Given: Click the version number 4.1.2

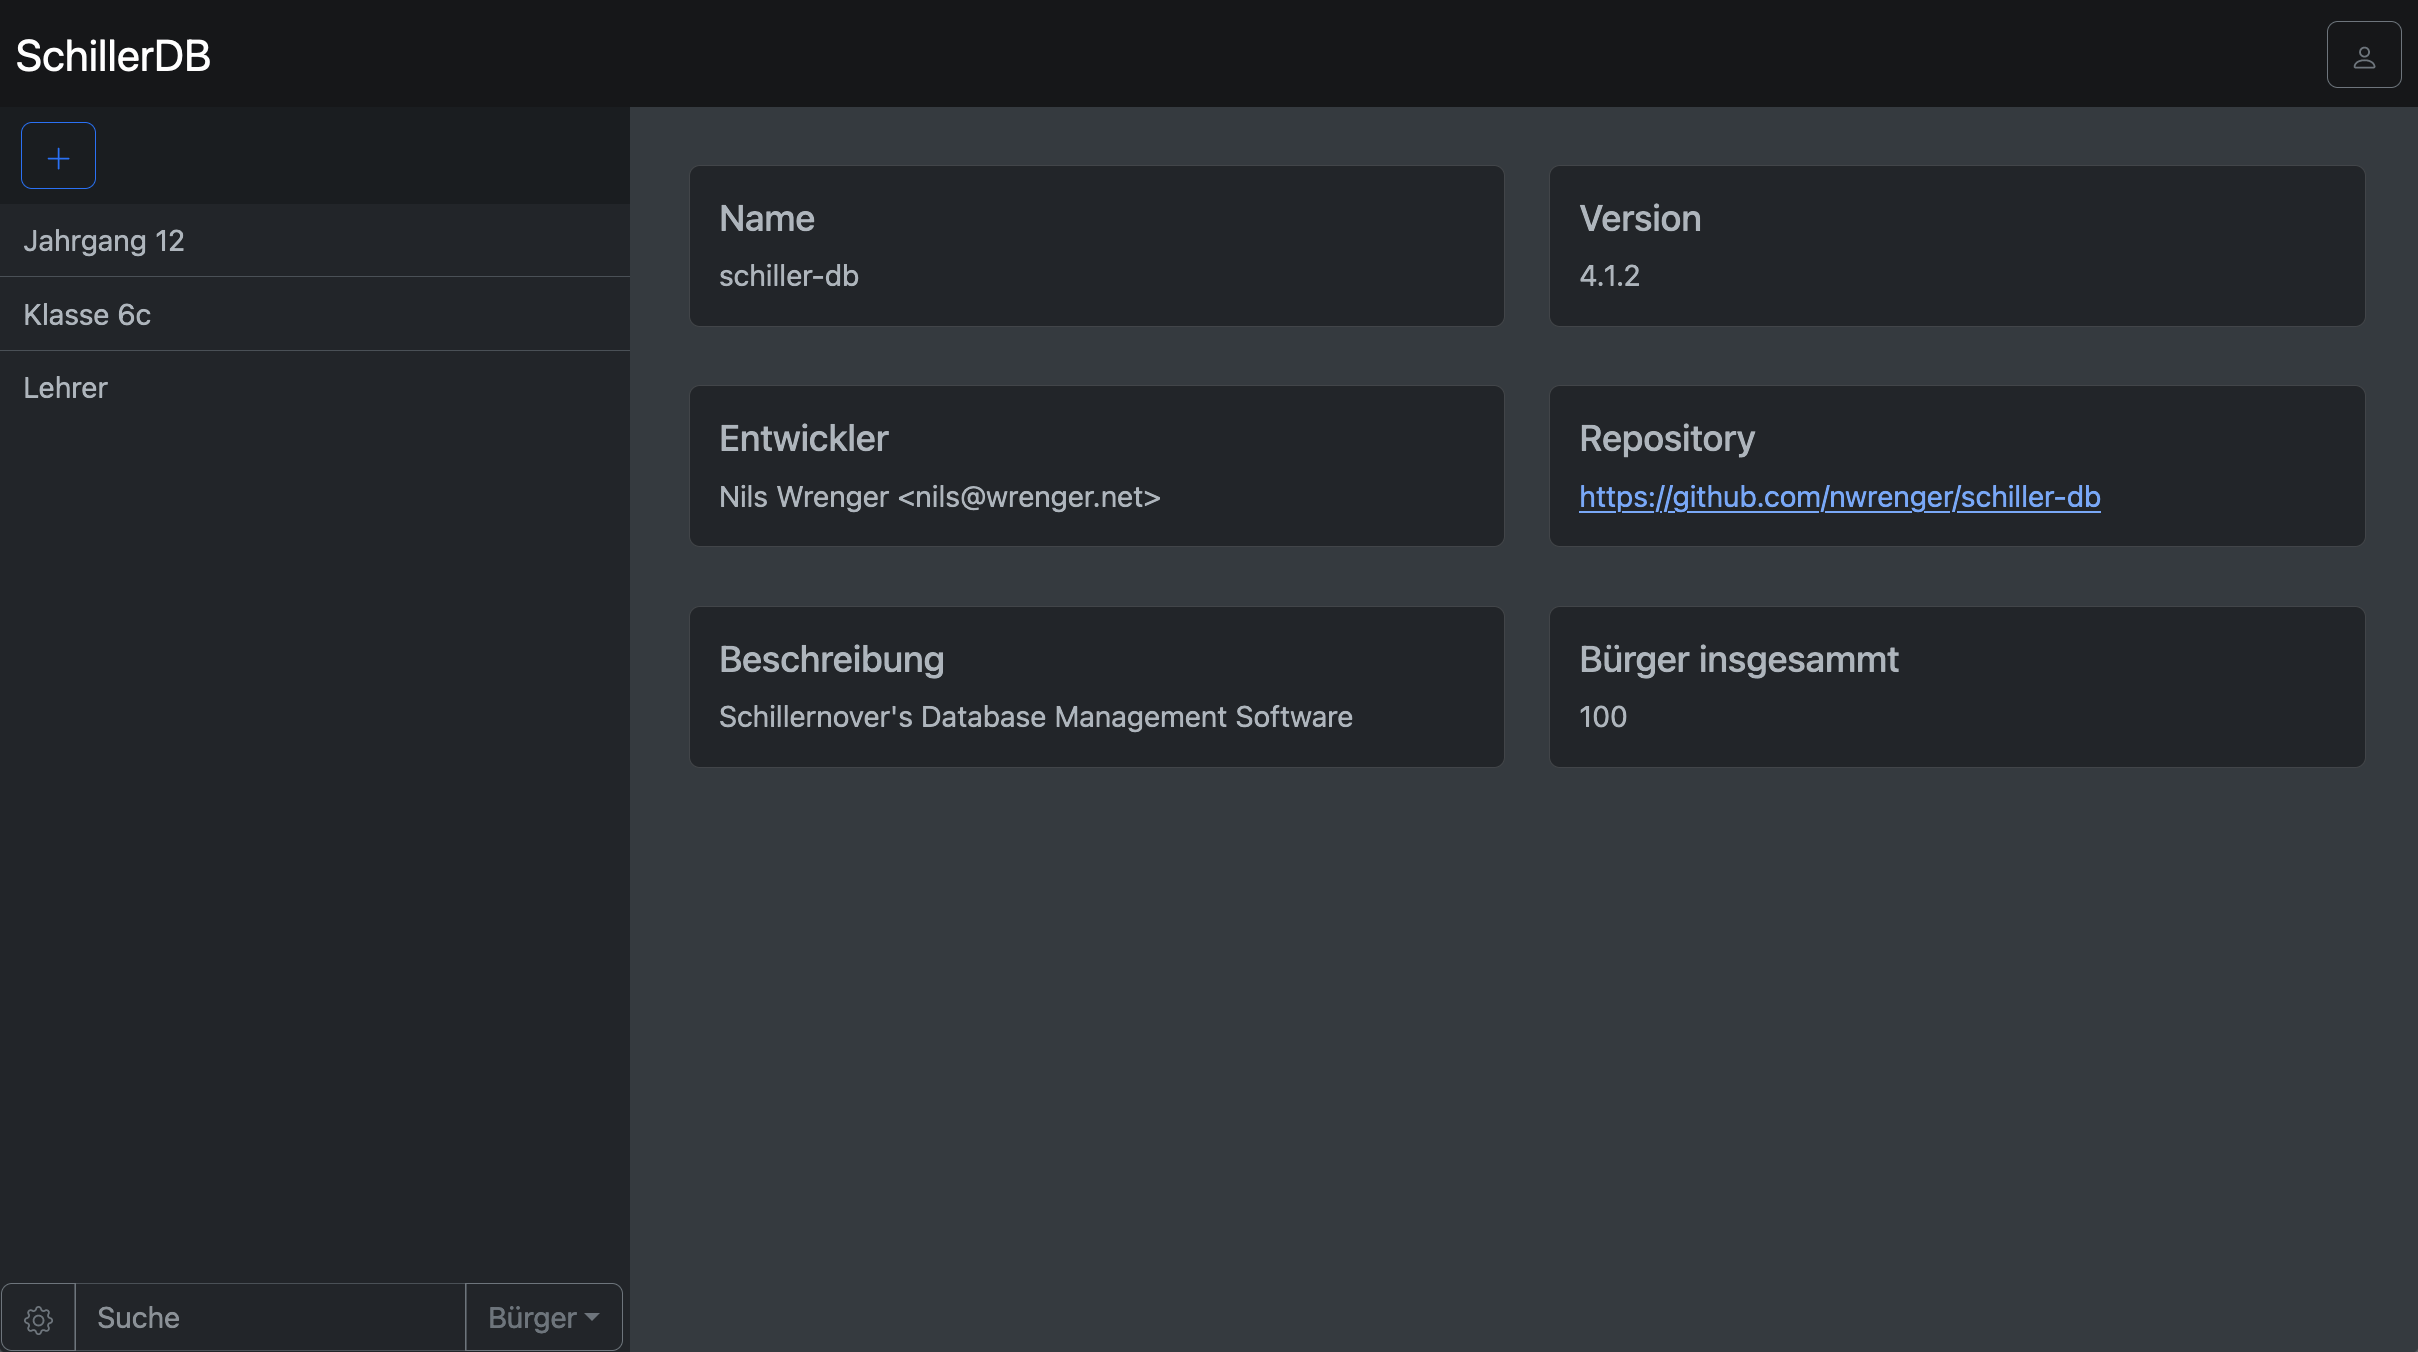Looking at the screenshot, I should [x=1609, y=276].
